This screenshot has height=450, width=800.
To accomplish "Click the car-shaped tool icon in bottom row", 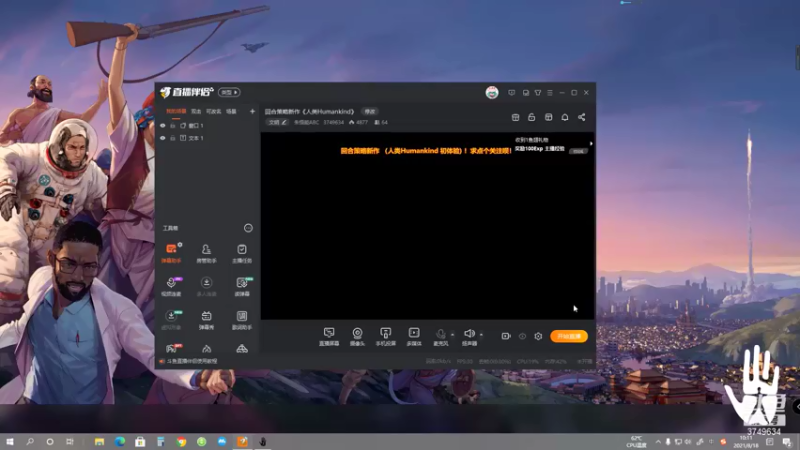I will 242,349.
